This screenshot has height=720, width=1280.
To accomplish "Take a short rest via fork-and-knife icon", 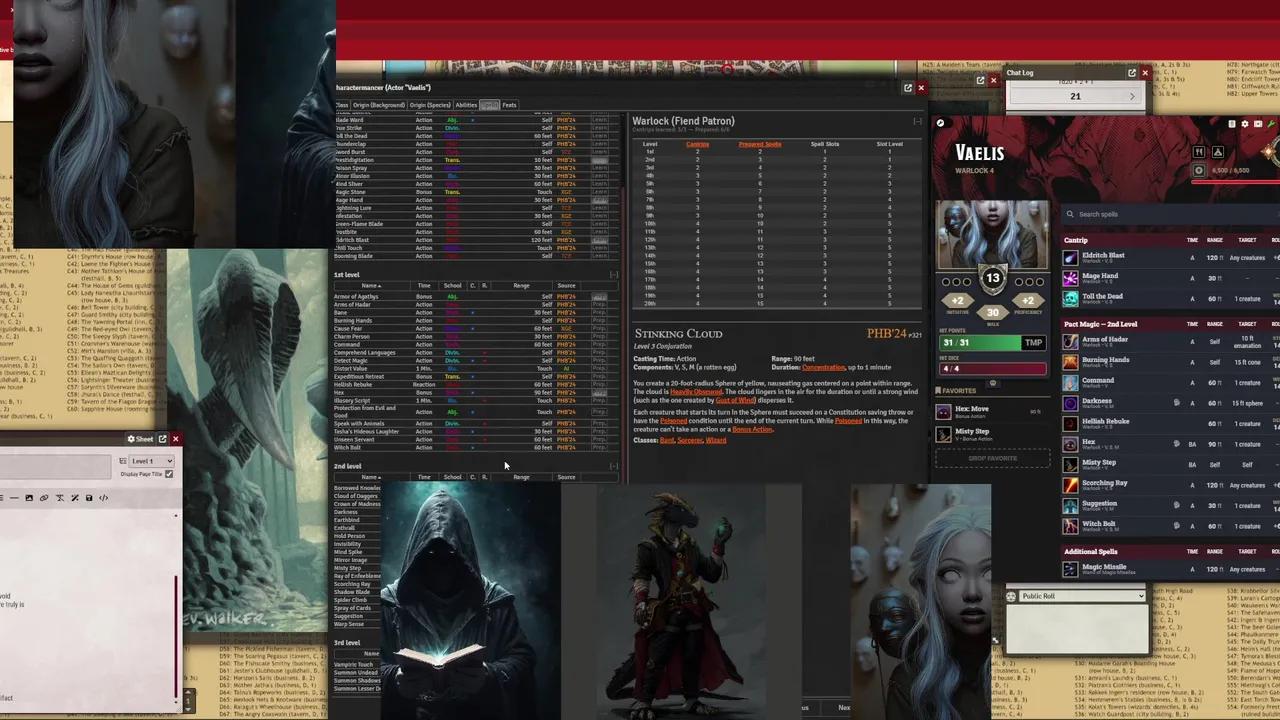I will click(1199, 152).
